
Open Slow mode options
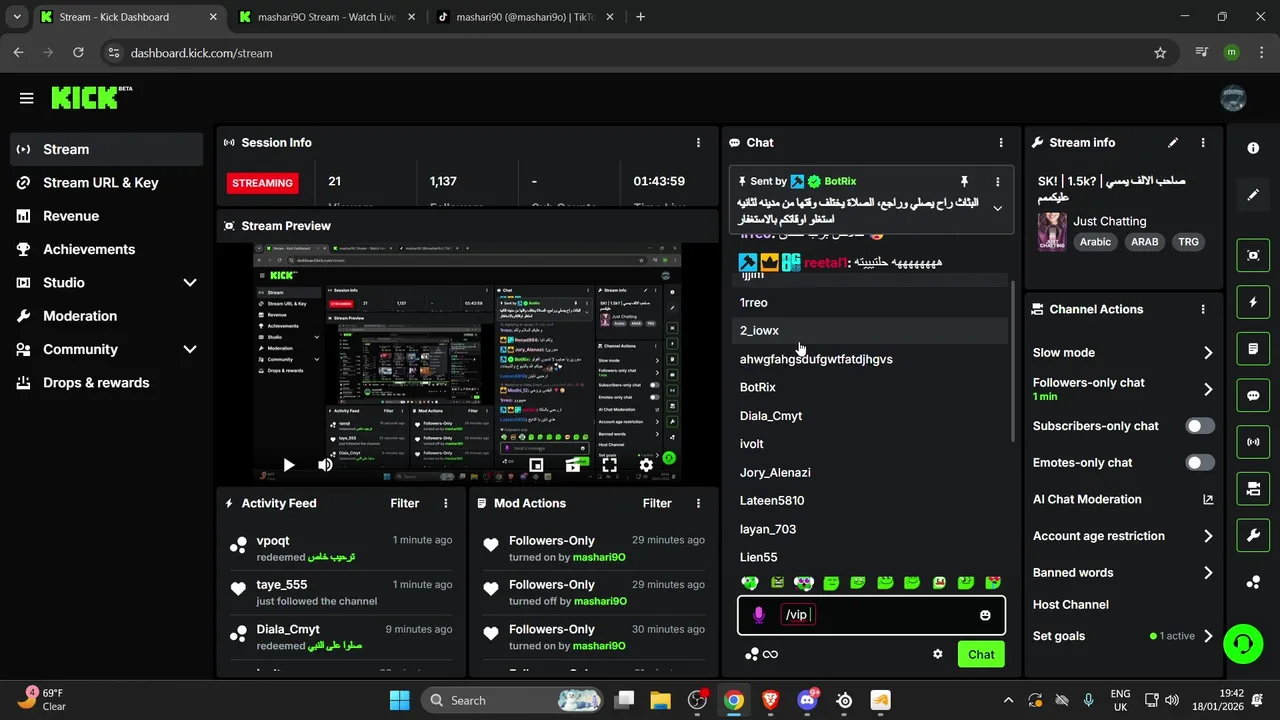1208,353
